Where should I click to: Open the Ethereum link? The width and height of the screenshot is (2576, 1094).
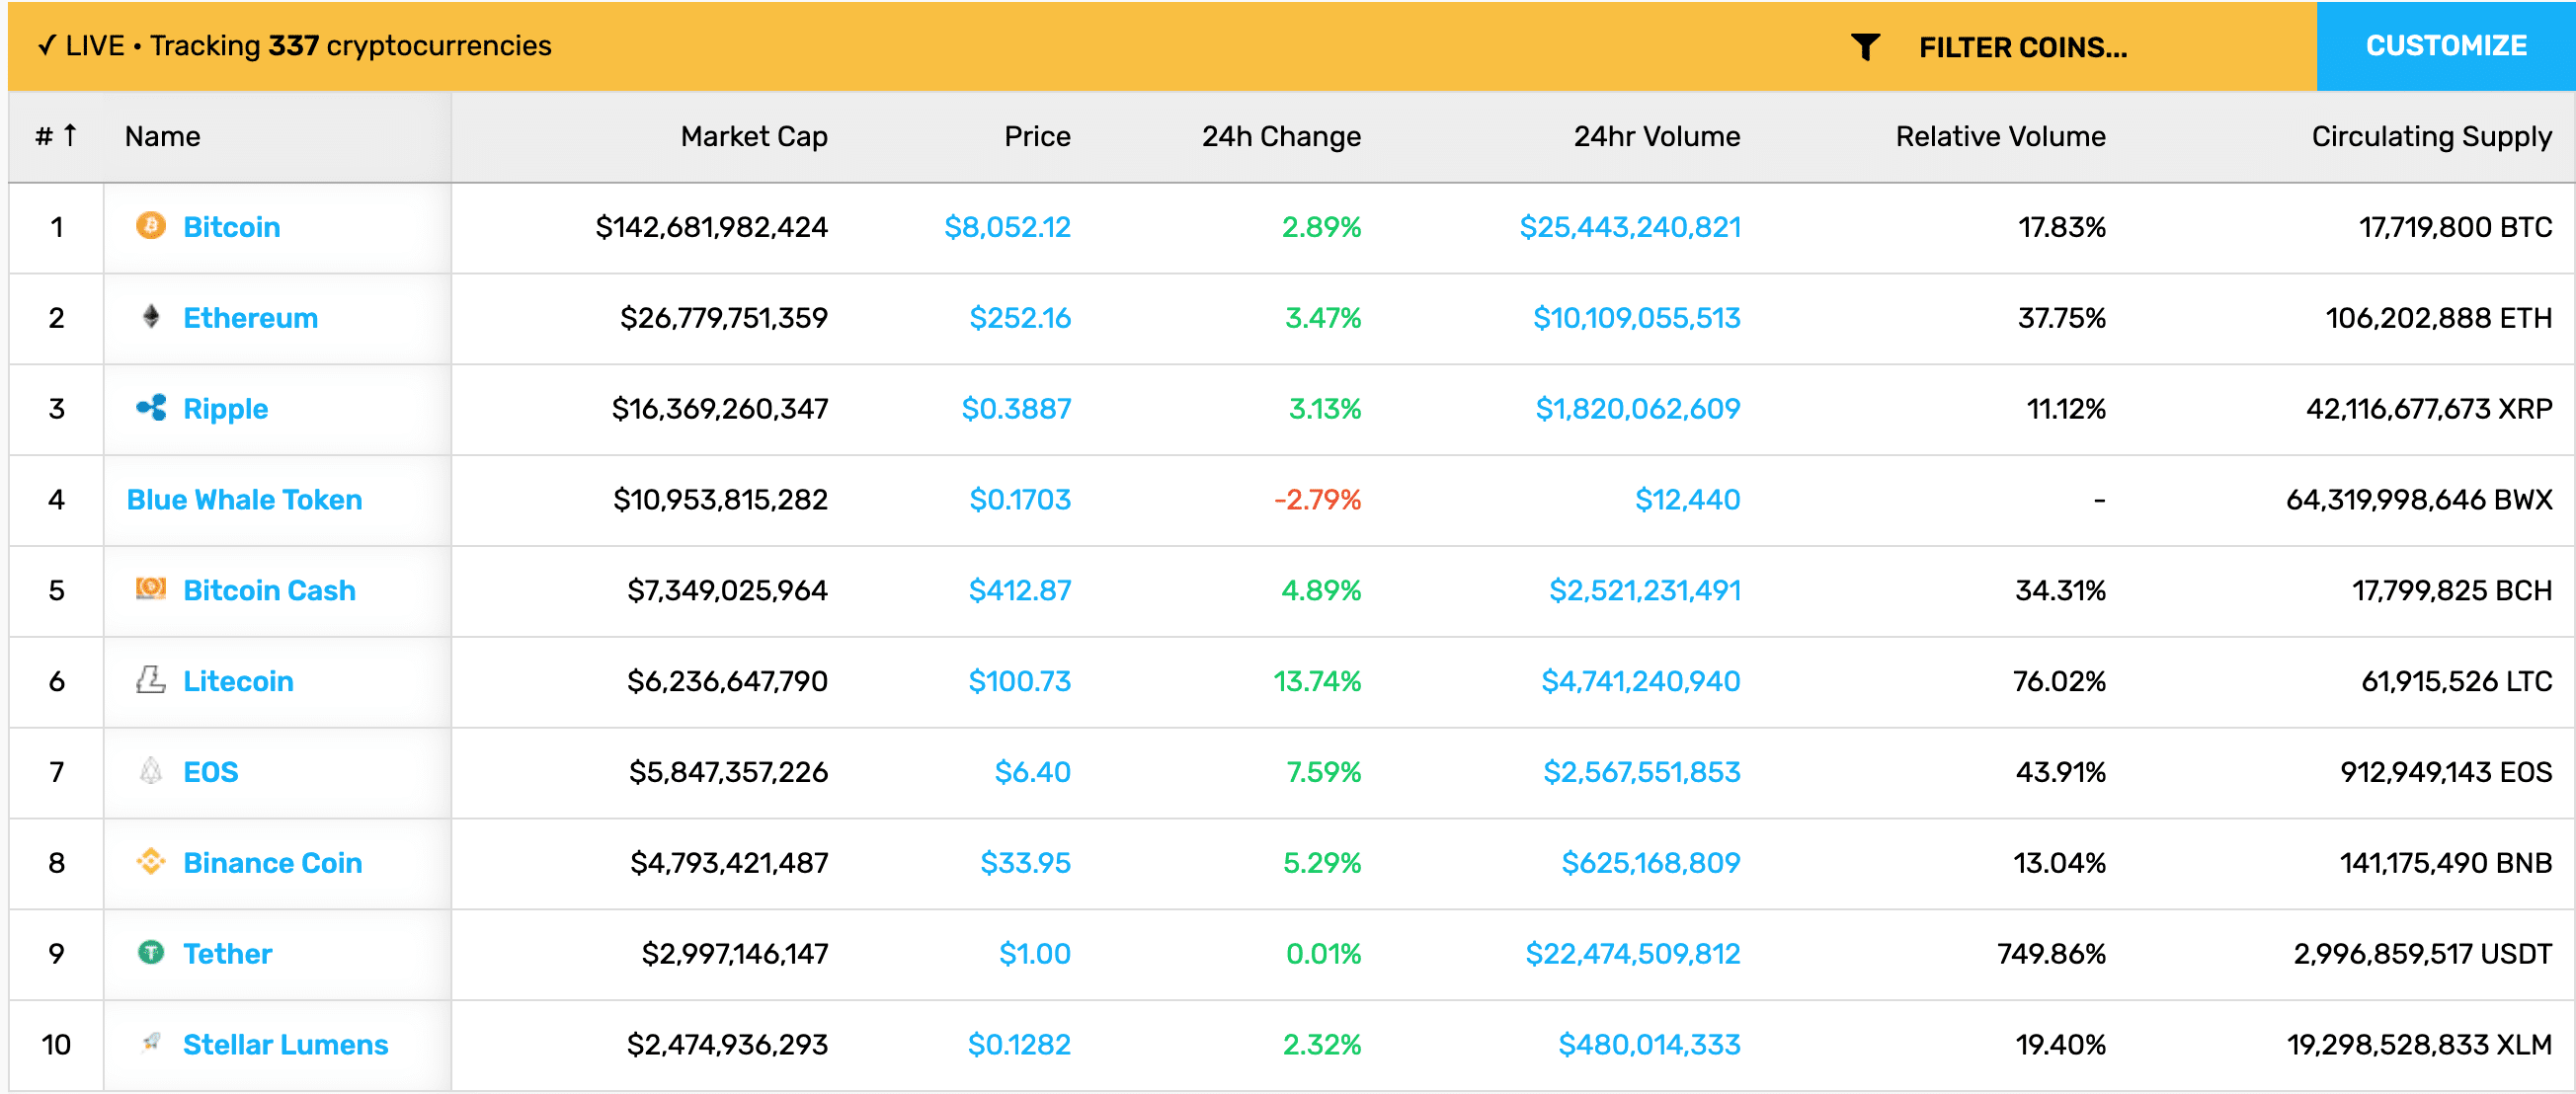click(x=251, y=318)
